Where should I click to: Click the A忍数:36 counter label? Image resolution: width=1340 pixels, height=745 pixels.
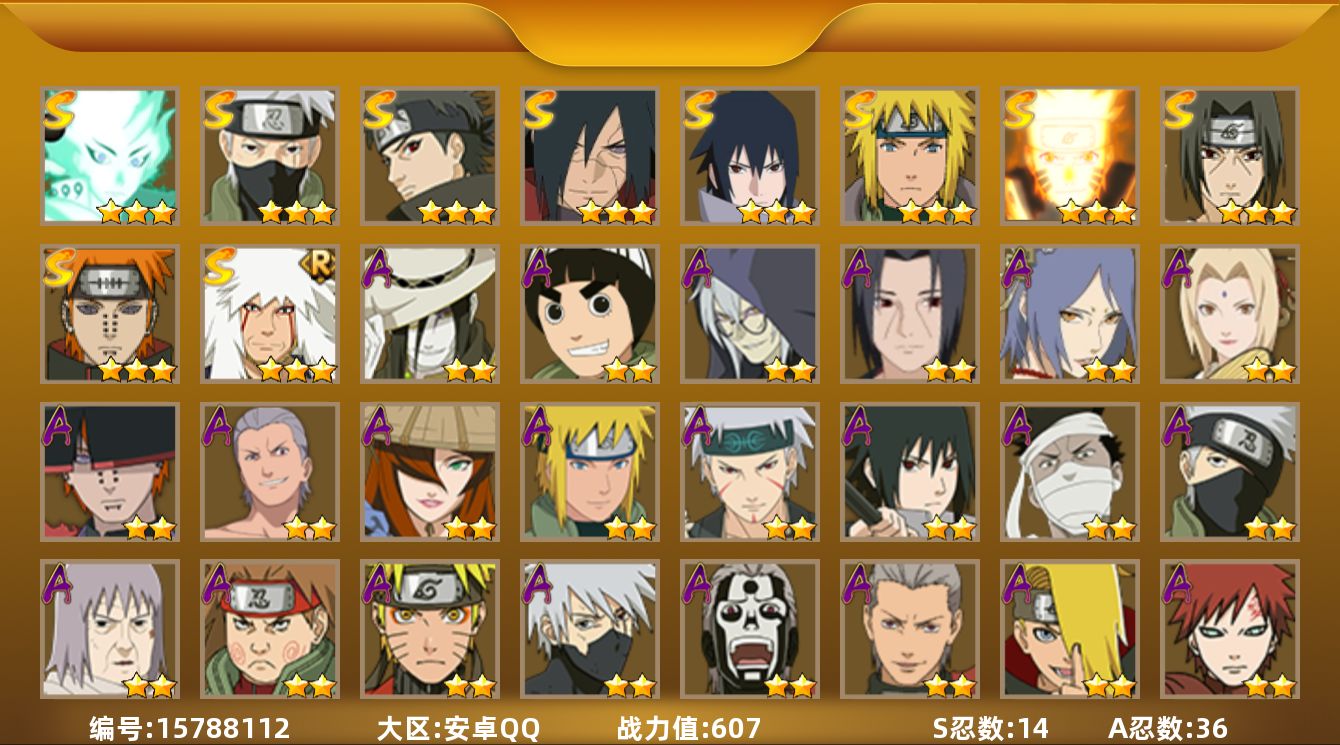coord(1168,728)
